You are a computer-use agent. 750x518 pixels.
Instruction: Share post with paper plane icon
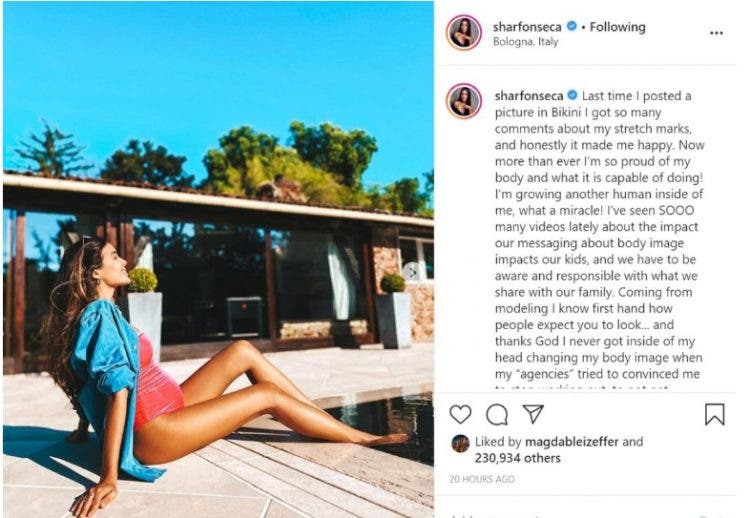pos(533,414)
